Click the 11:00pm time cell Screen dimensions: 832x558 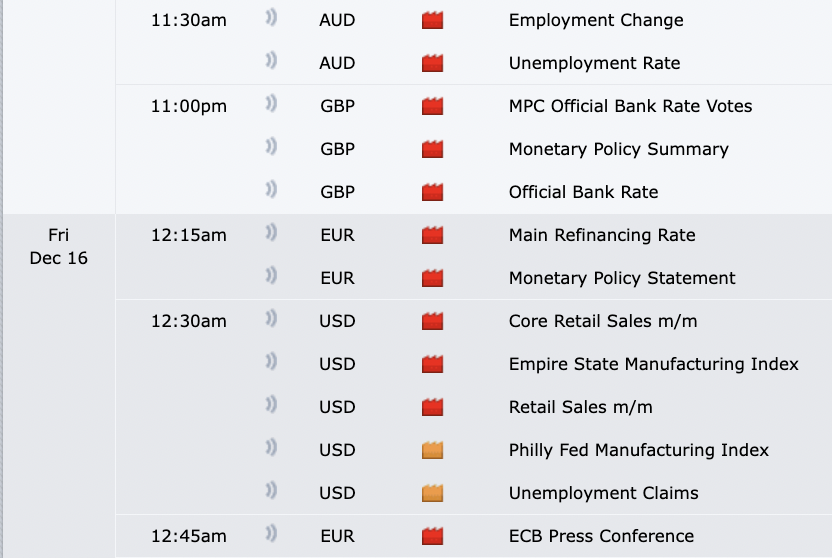189,106
